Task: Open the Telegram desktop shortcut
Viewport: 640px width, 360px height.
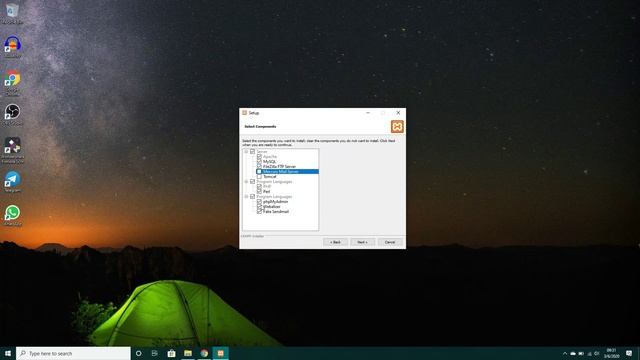Action: pos(12,181)
